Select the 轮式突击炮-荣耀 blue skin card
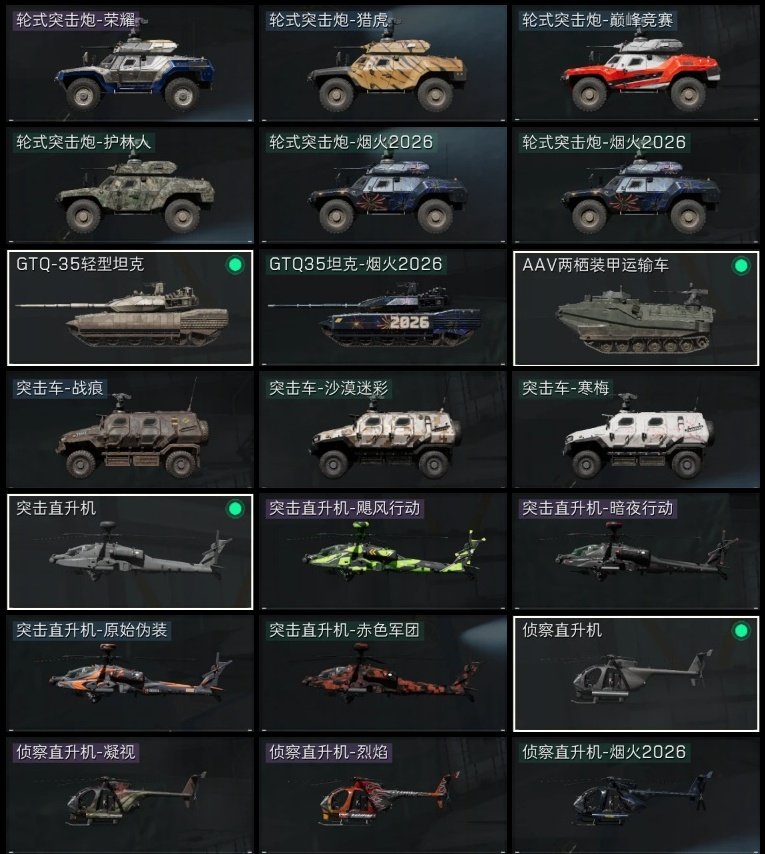 coord(130,63)
